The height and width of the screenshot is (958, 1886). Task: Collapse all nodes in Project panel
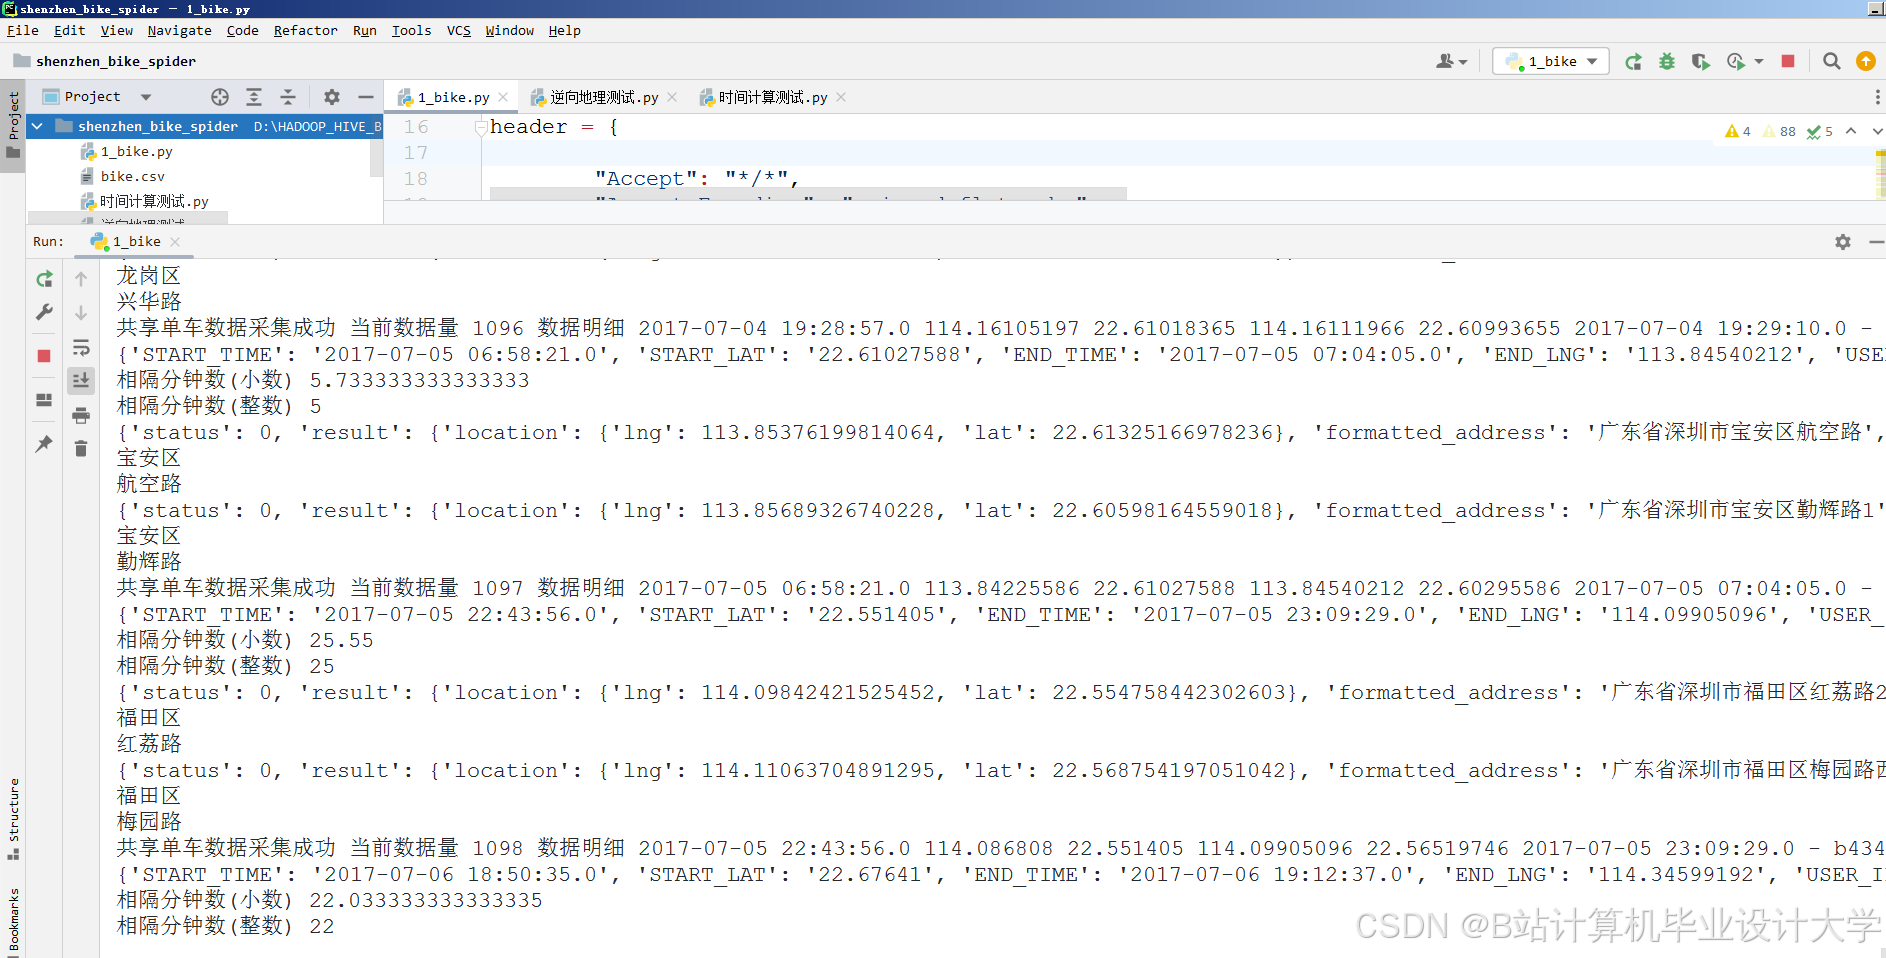[289, 97]
